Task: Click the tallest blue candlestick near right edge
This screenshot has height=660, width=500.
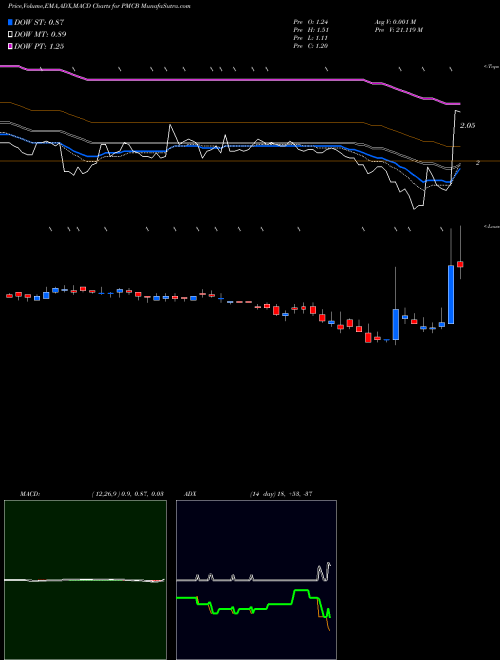Action: [451, 294]
